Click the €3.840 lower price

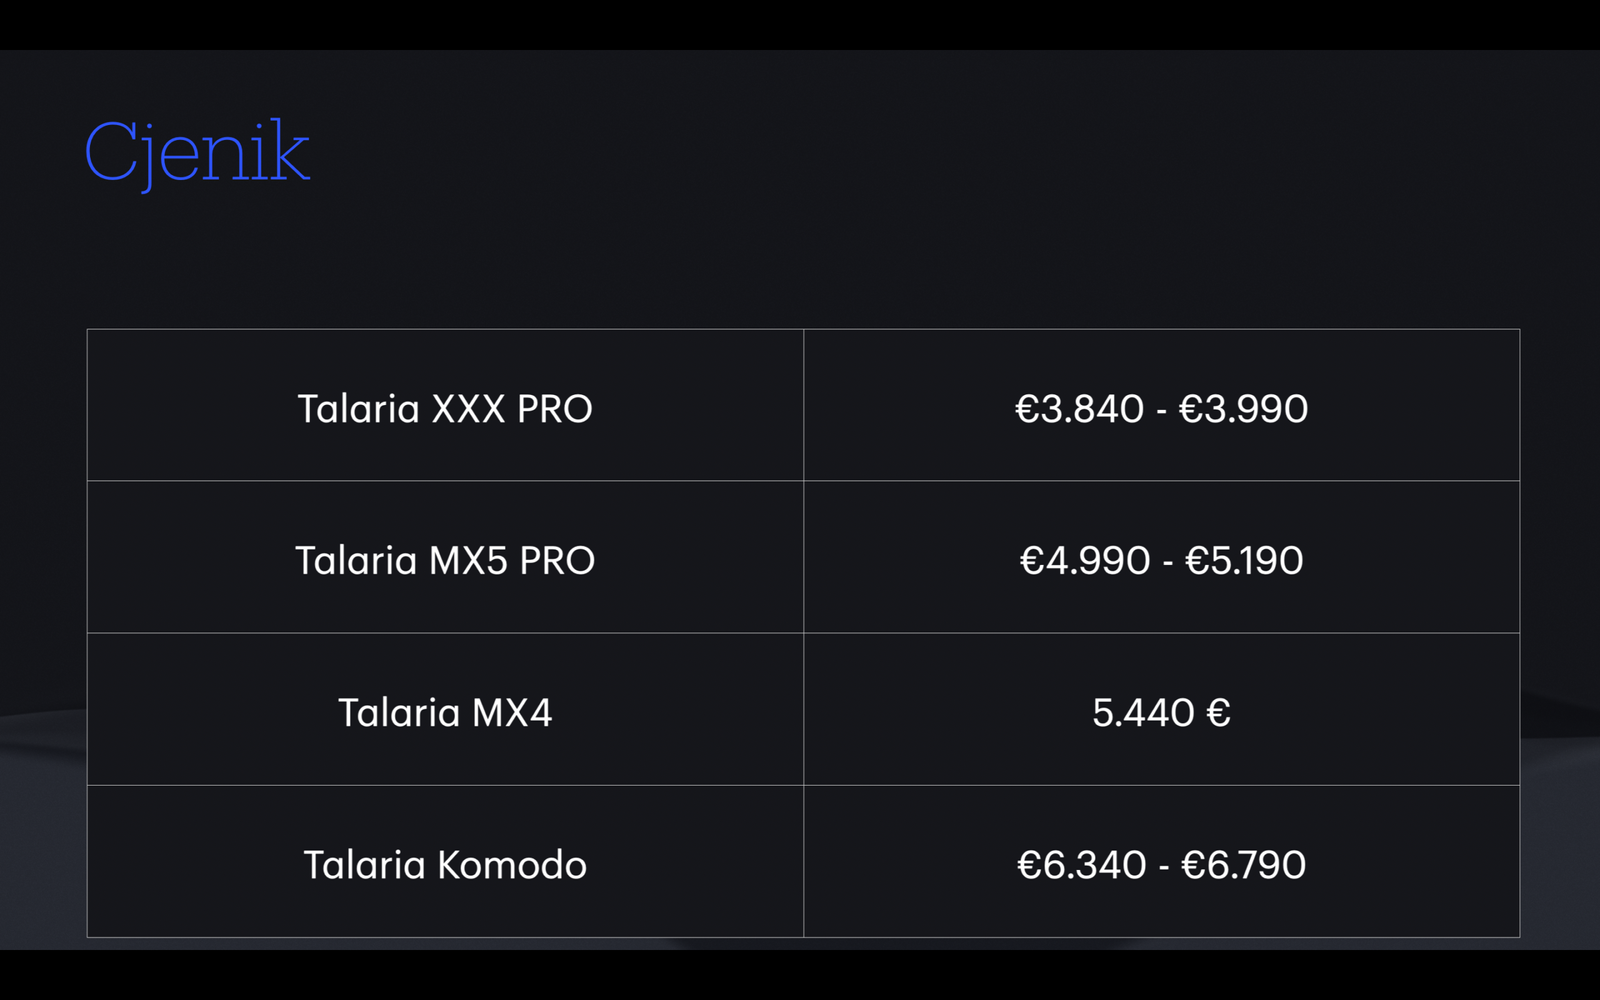(1079, 409)
